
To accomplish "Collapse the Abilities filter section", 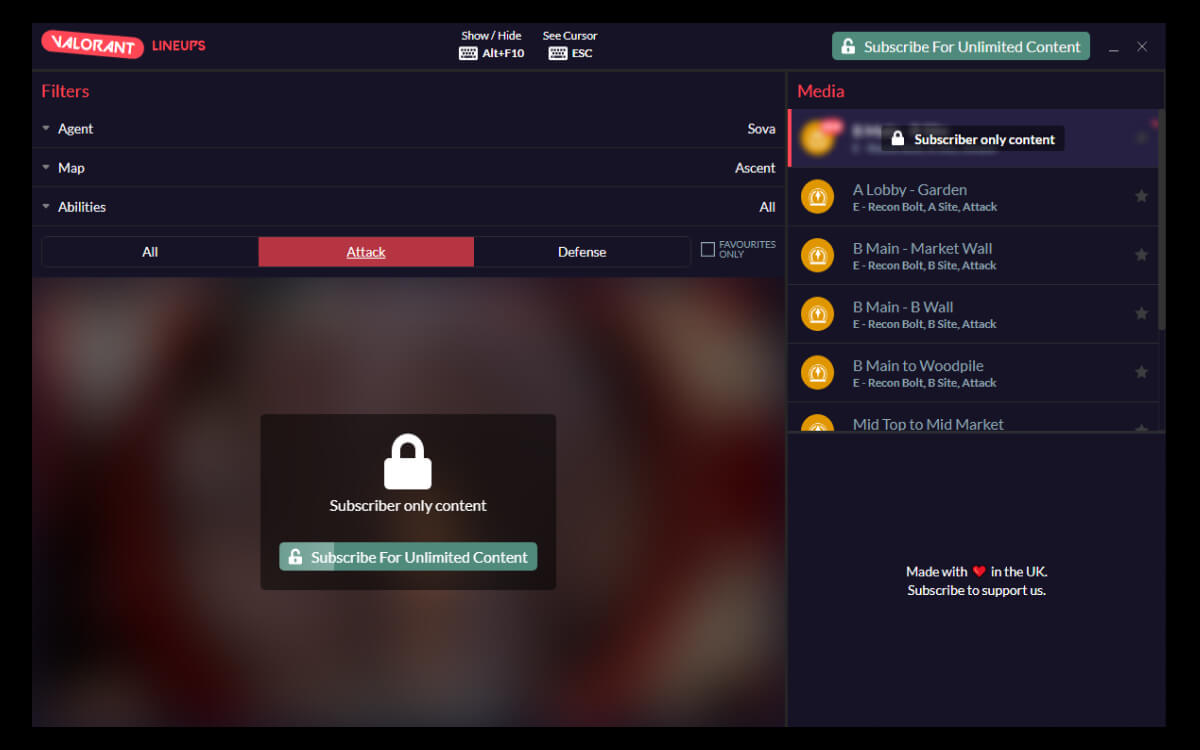I will [45, 206].
